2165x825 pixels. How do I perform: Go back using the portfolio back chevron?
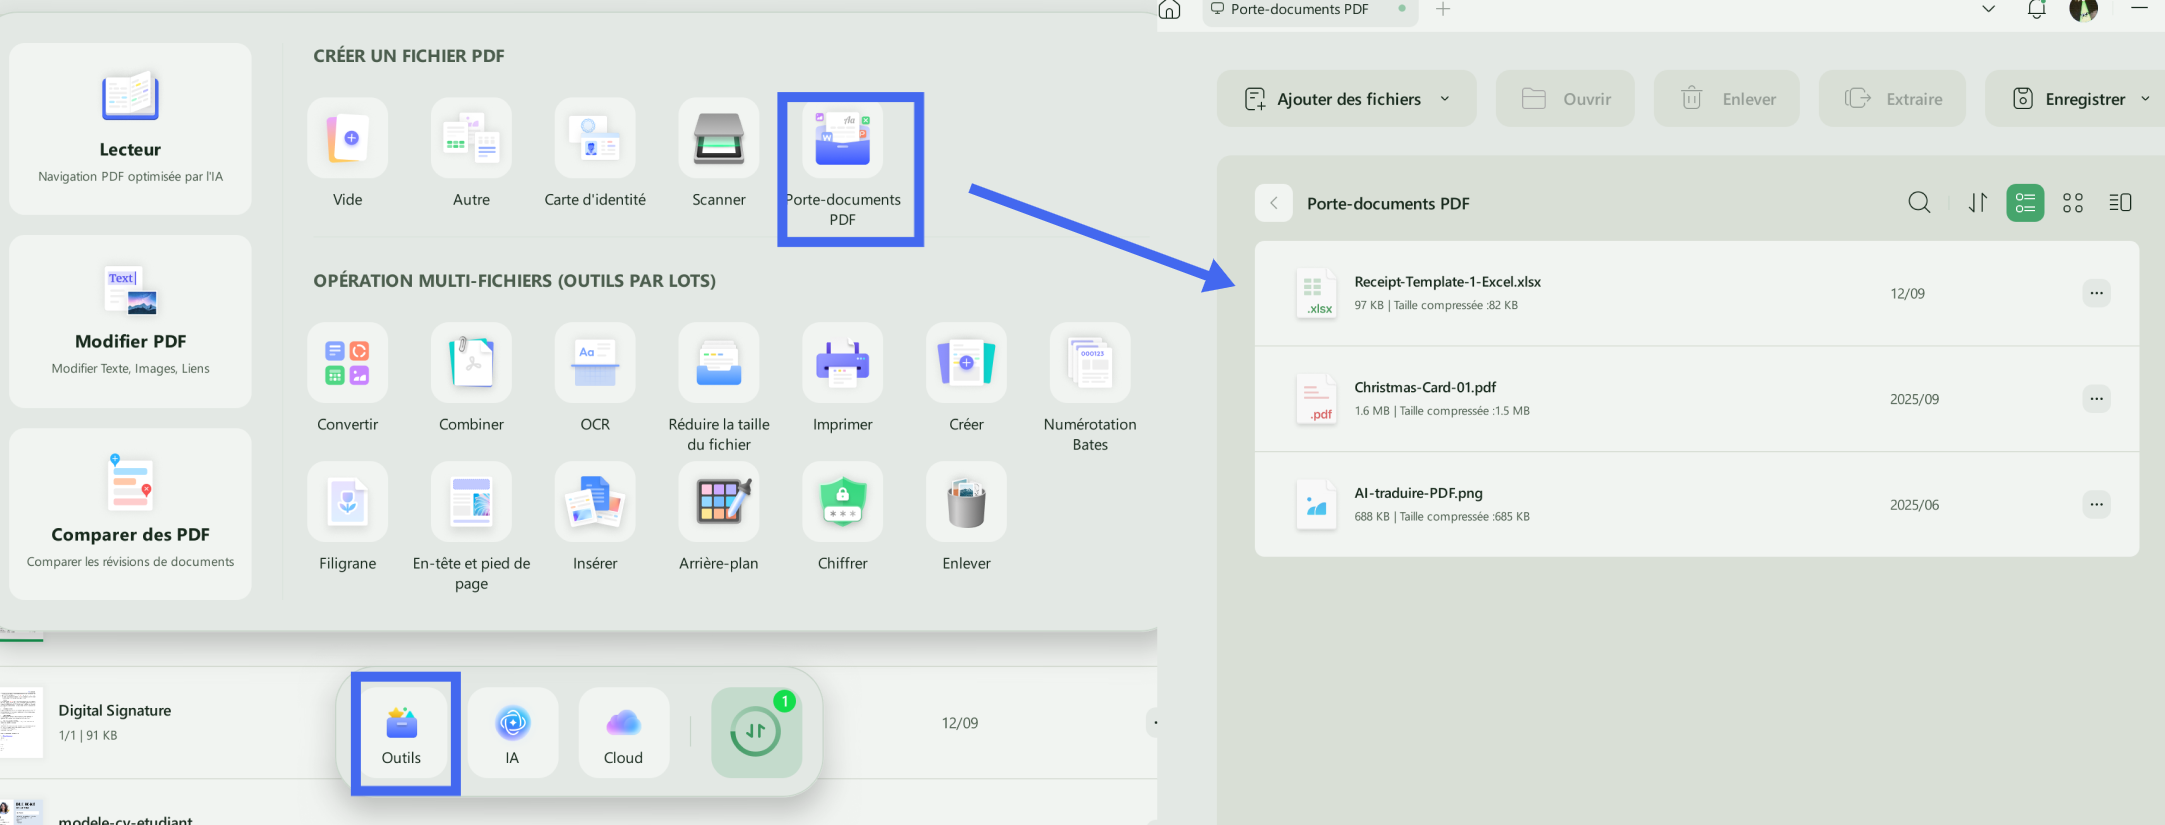tap(1274, 203)
